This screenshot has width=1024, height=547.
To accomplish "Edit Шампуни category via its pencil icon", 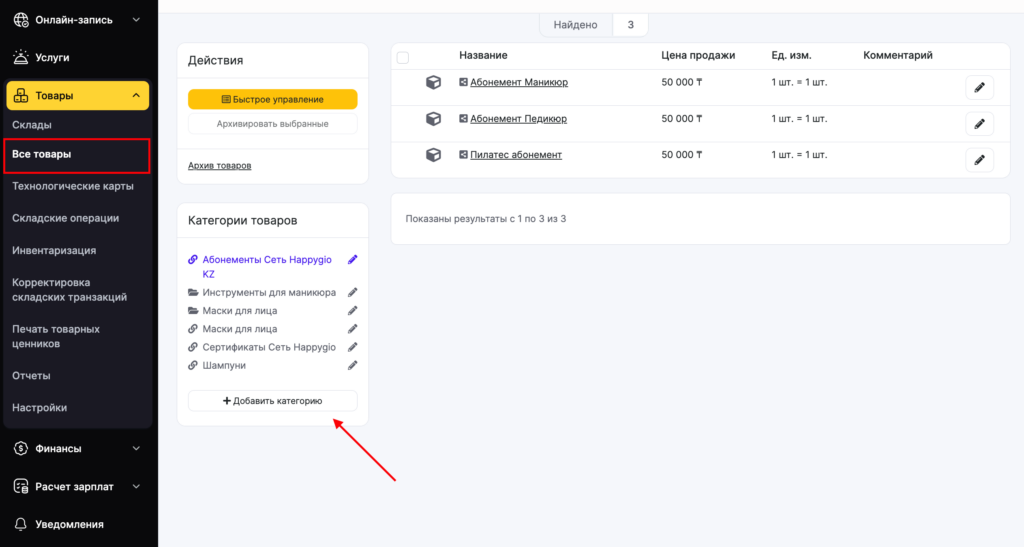I will pos(352,366).
